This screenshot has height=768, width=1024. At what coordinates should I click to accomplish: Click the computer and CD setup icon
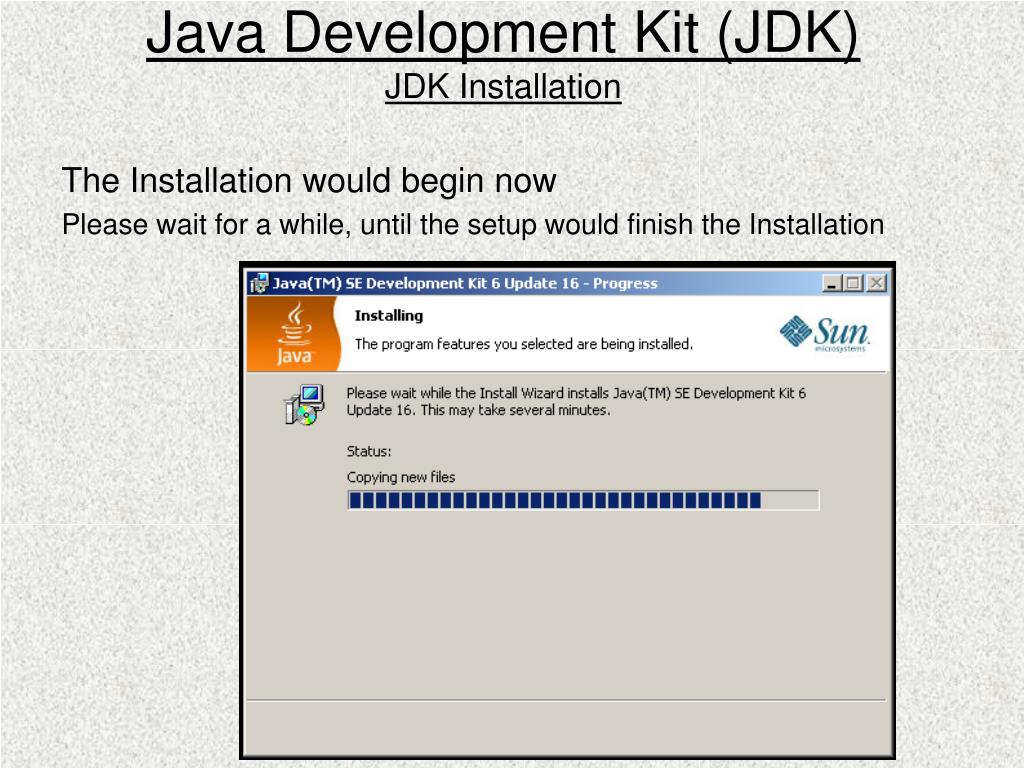tap(304, 405)
